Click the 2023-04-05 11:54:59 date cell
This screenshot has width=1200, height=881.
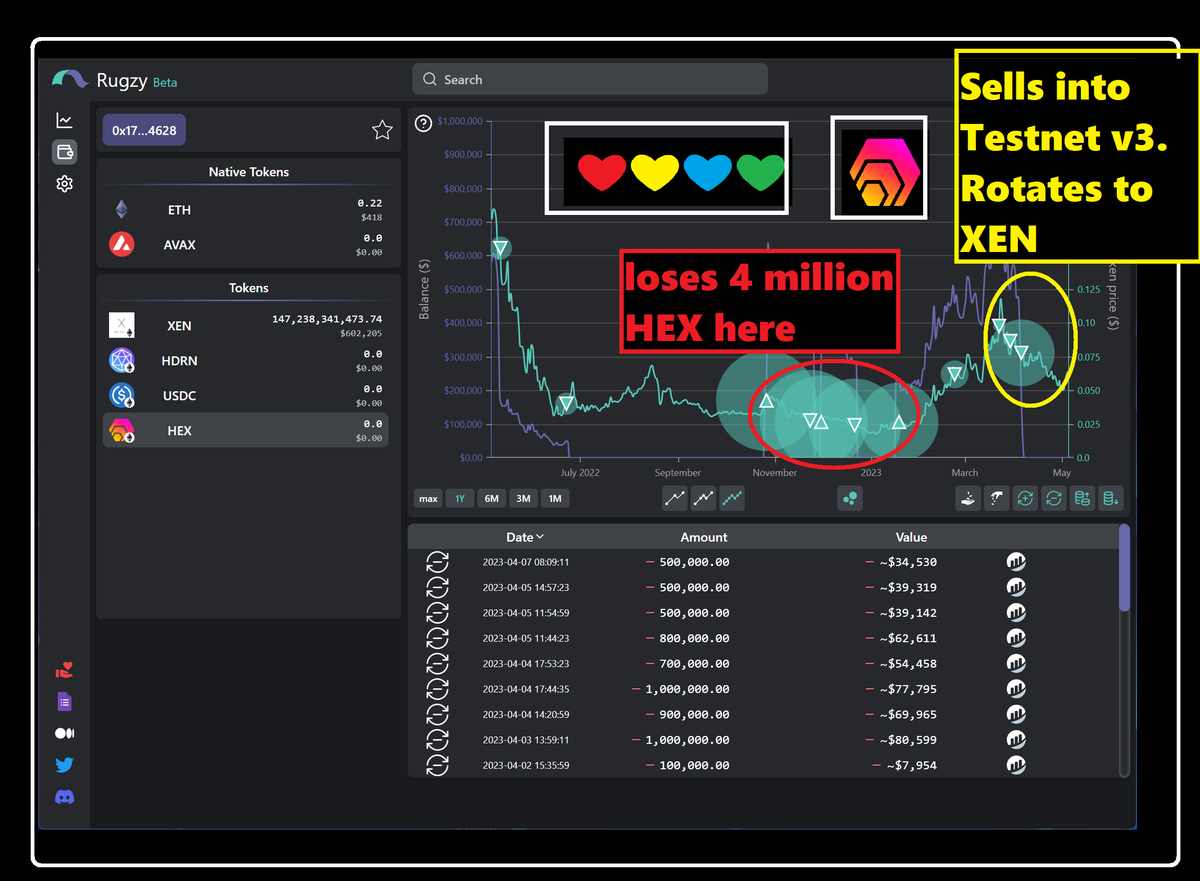tap(525, 613)
